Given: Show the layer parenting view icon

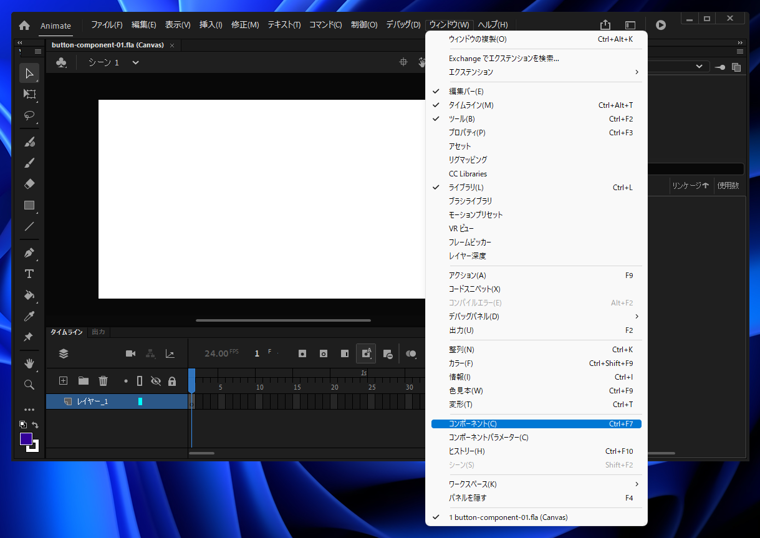Looking at the screenshot, I should [151, 353].
